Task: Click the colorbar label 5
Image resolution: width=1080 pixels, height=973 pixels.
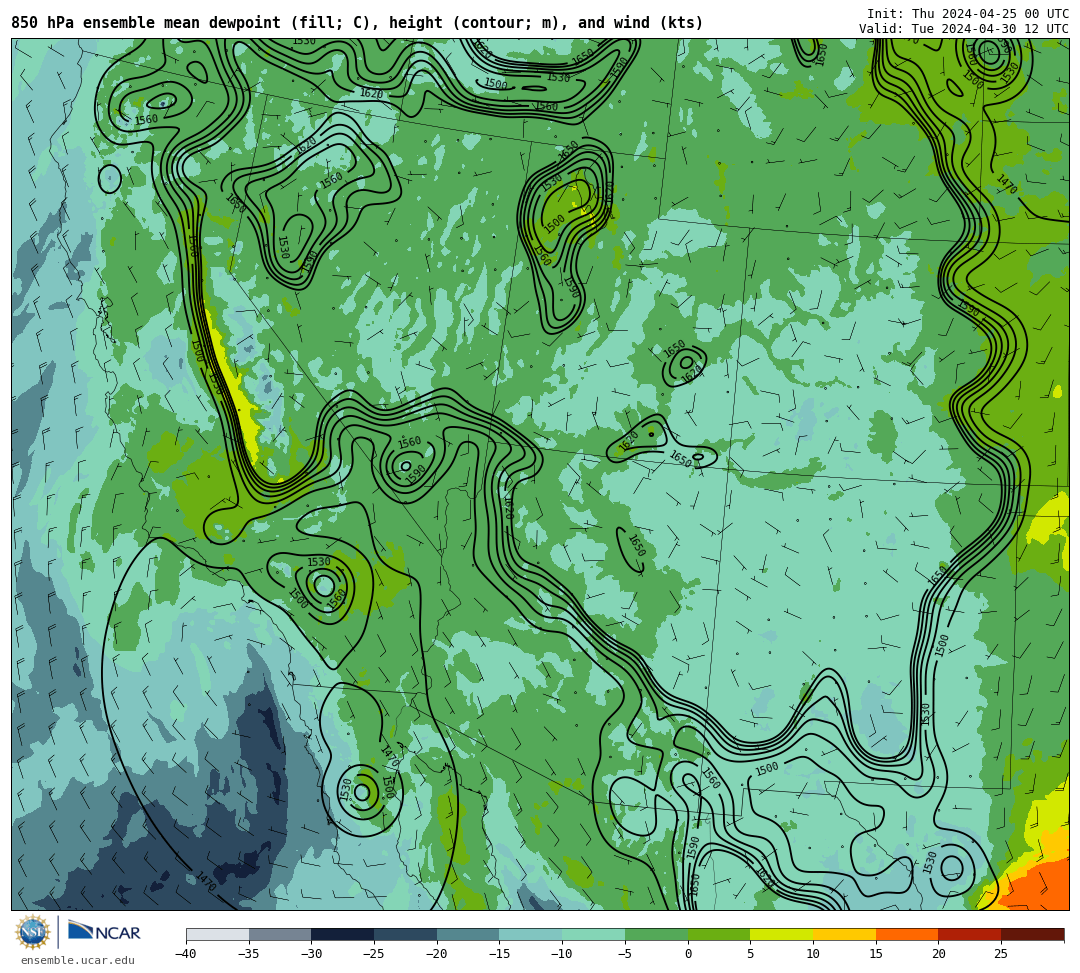Action: tap(751, 954)
